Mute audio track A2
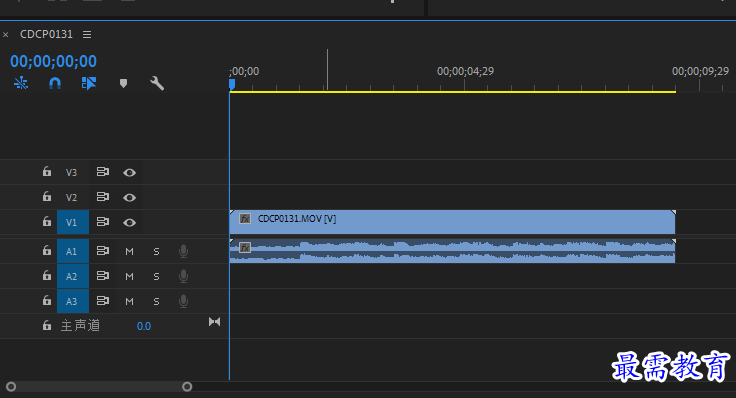This screenshot has height=398, width=736. tap(130, 276)
